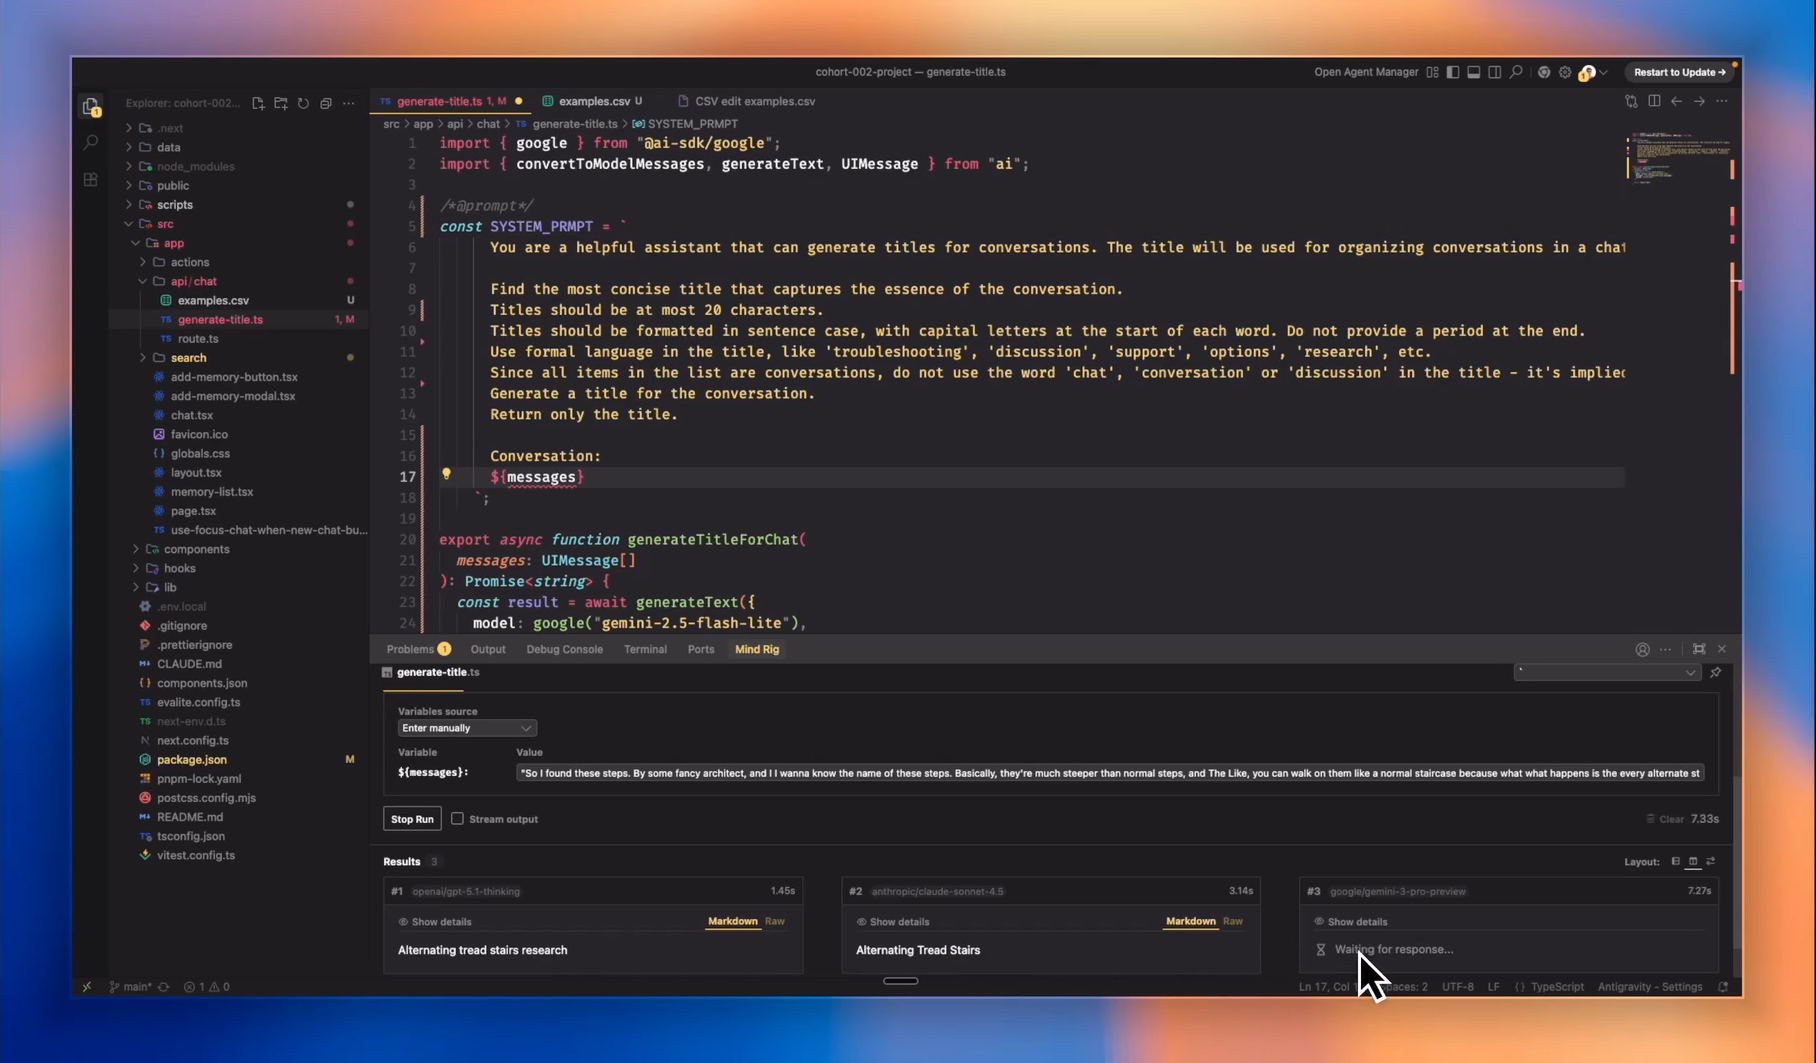Split the editor using the split icon
This screenshot has width=1816, height=1063.
click(1654, 101)
